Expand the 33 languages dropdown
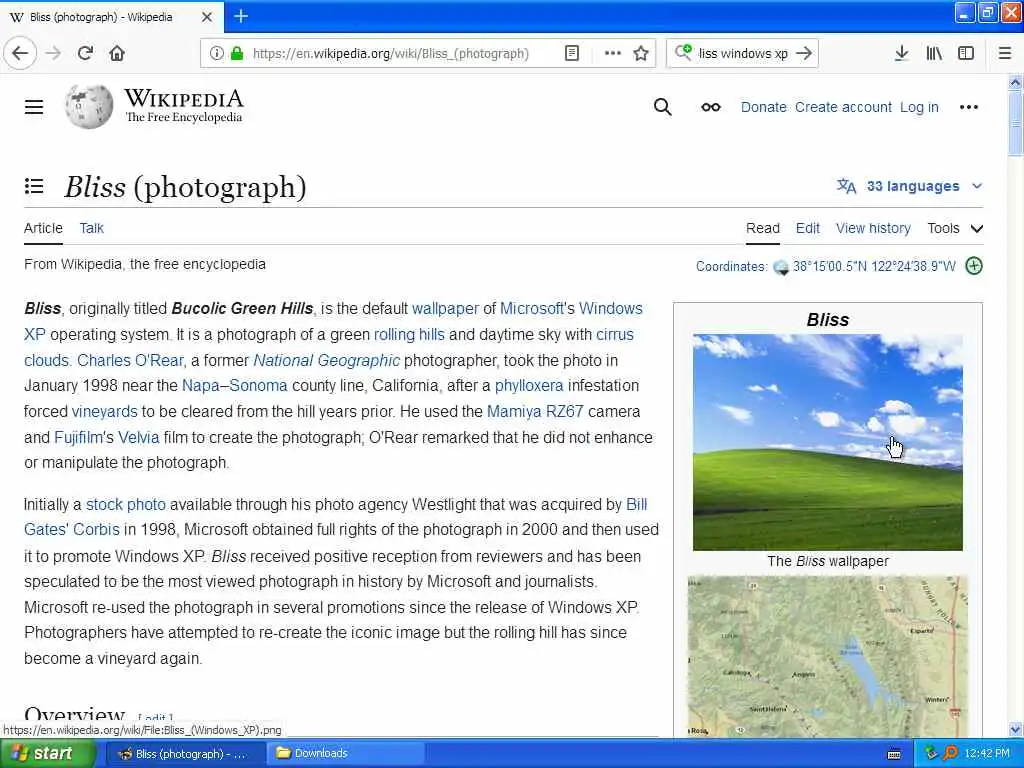Image resolution: width=1024 pixels, height=768 pixels. [910, 186]
